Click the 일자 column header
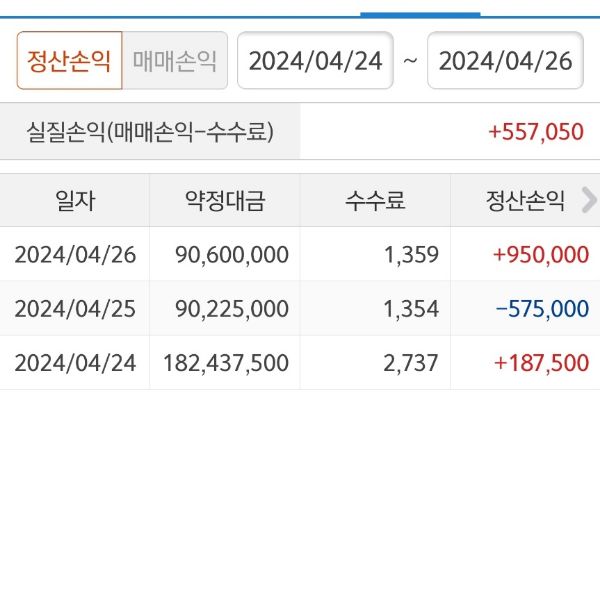Viewport: 600px width, 600px height. (x=75, y=201)
